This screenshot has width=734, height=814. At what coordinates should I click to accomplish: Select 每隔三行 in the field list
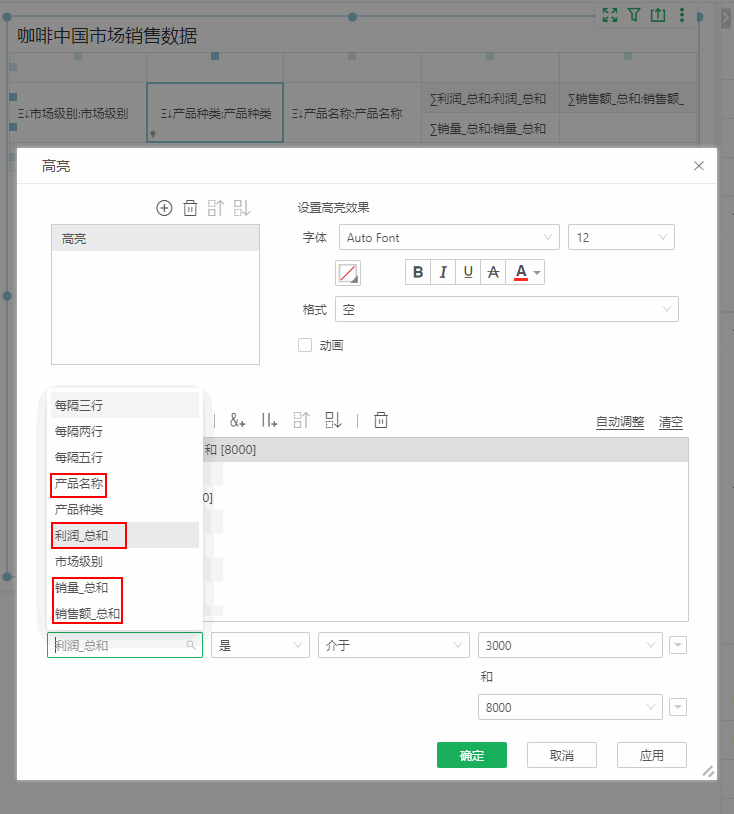pyautogui.click(x=125, y=405)
